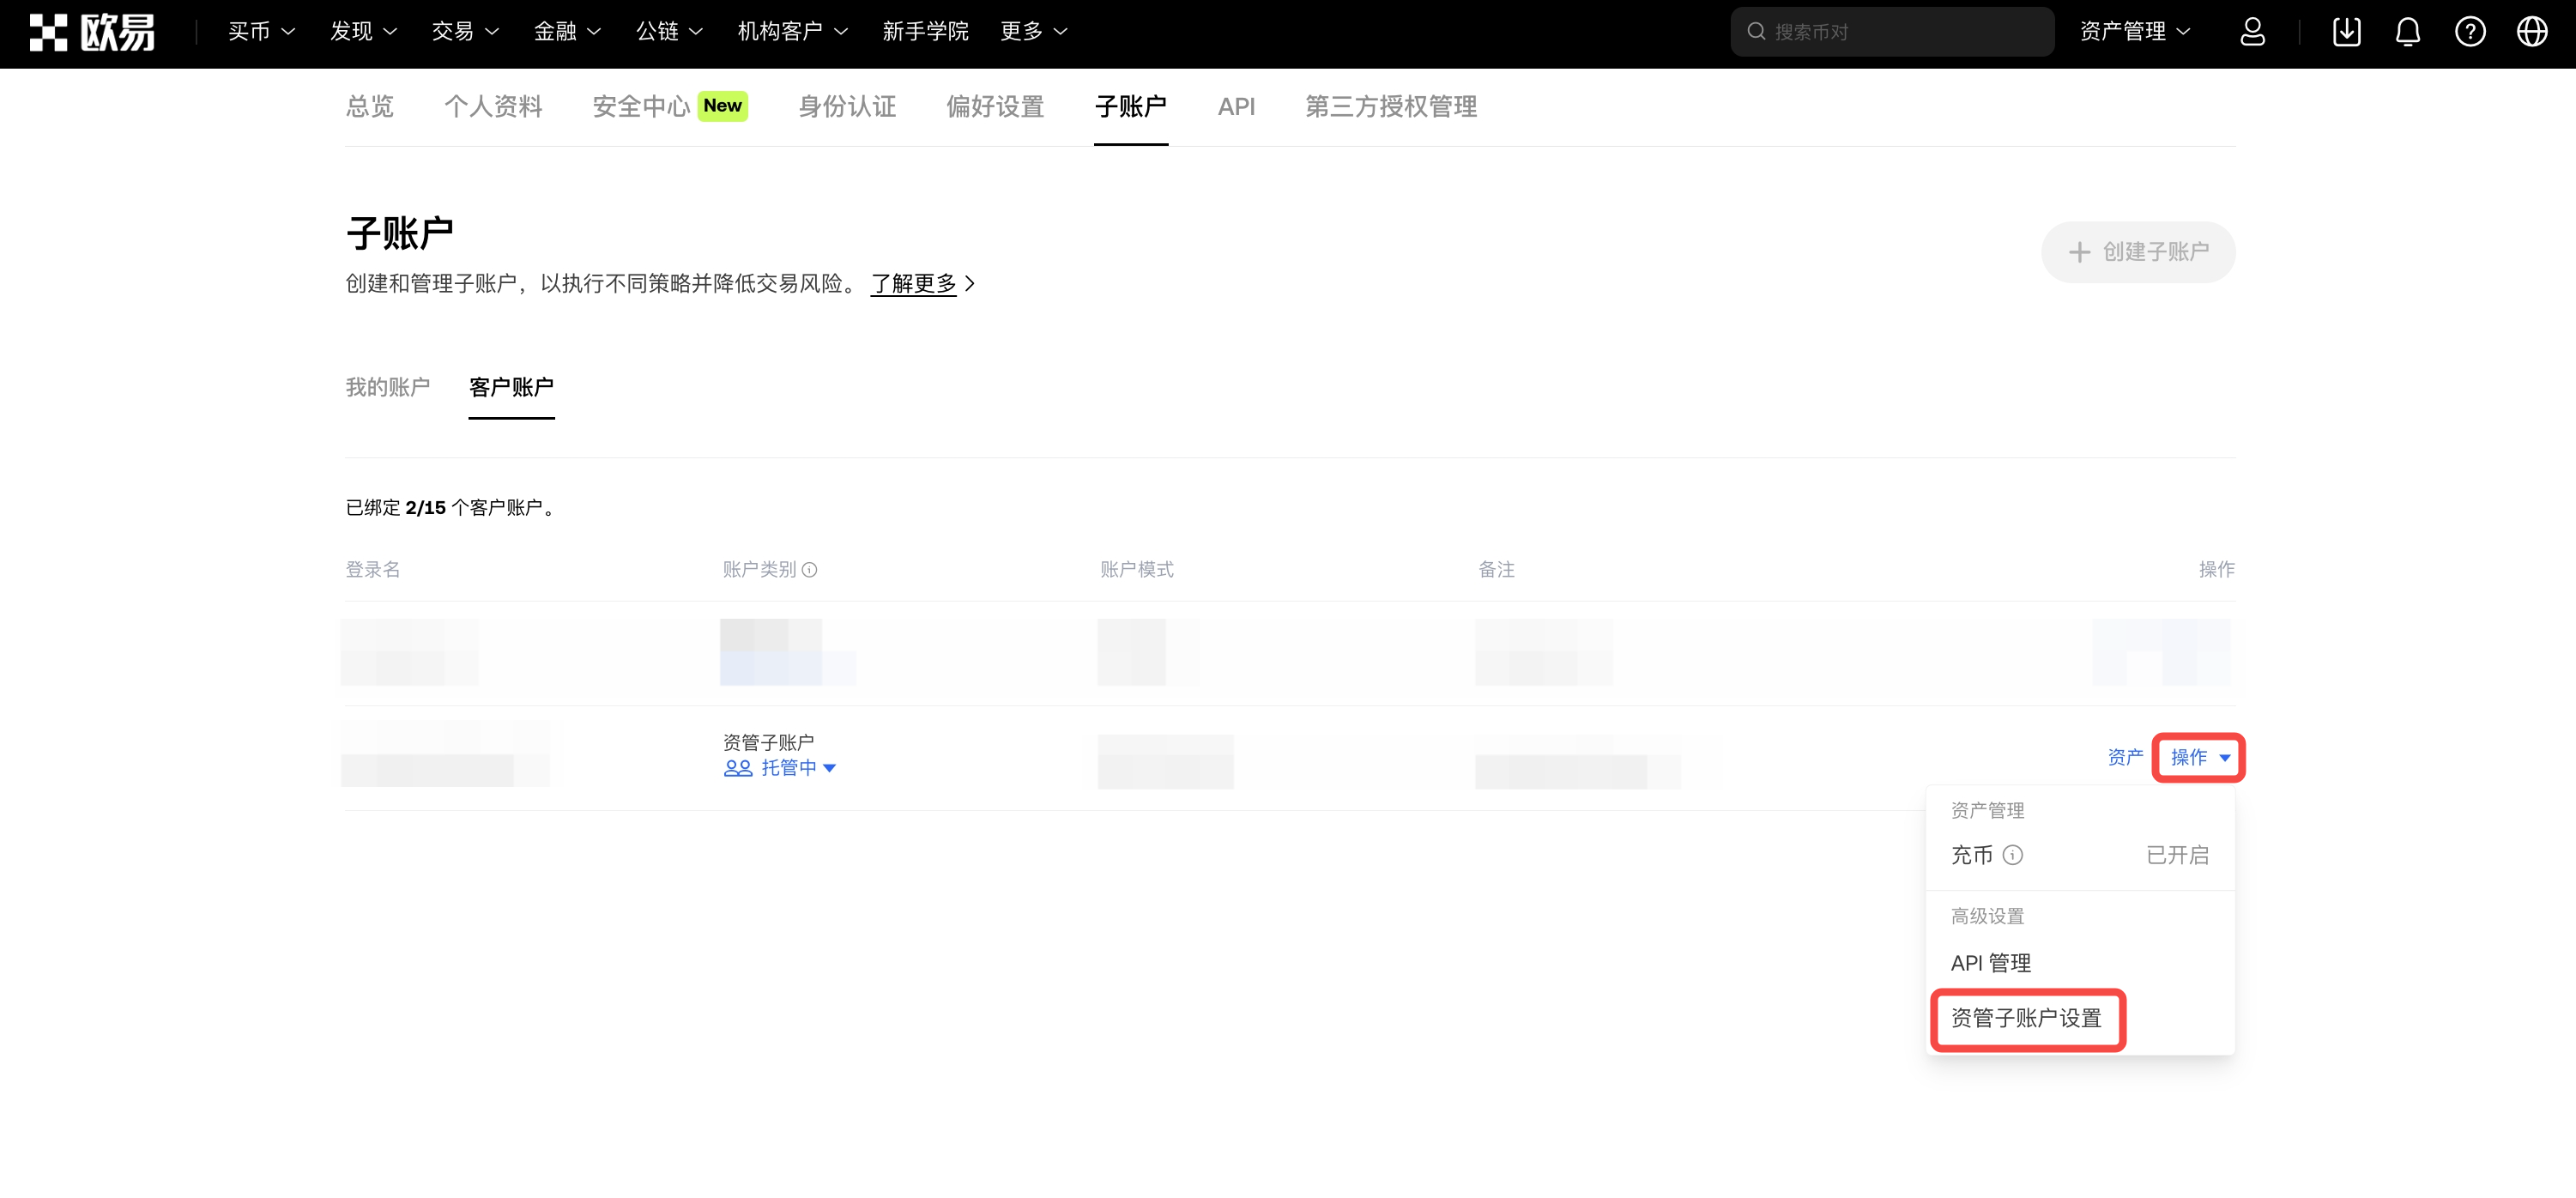Screen dimensions: 2576x1198
Task: Open the notifications bell
Action: [x=2408, y=32]
